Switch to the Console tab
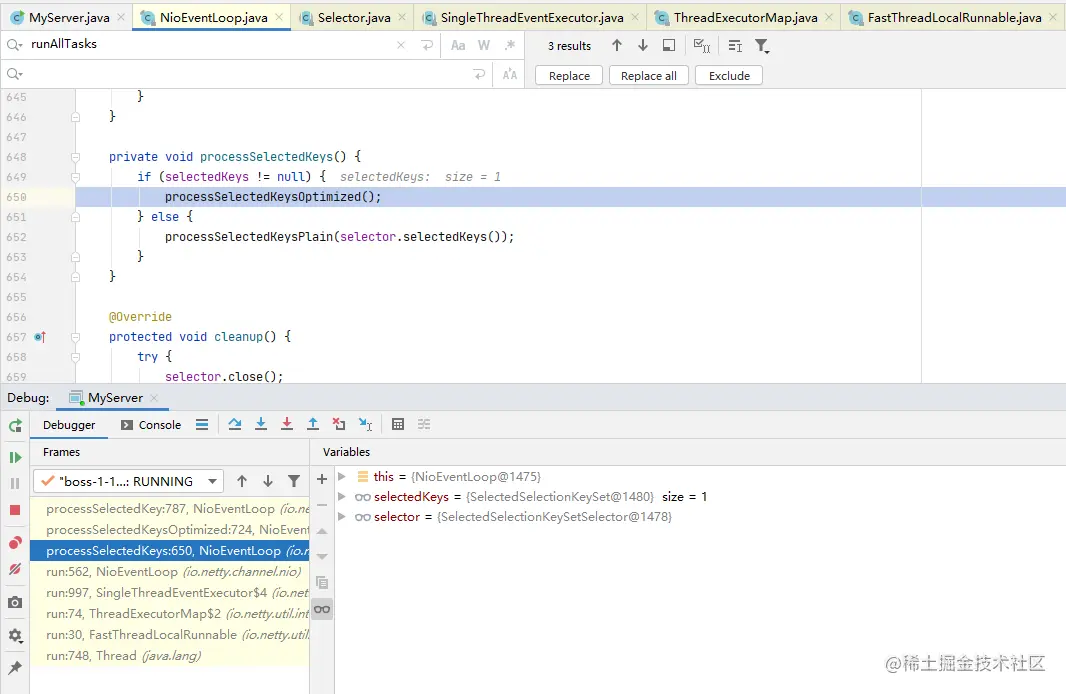Screen dimensions: 1066x694 [151, 425]
